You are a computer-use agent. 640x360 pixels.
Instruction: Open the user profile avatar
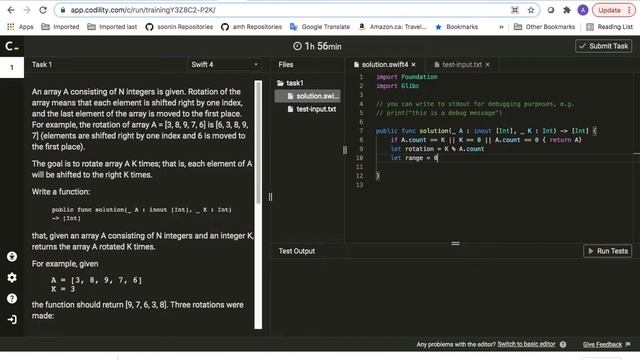pyautogui.click(x=582, y=10)
